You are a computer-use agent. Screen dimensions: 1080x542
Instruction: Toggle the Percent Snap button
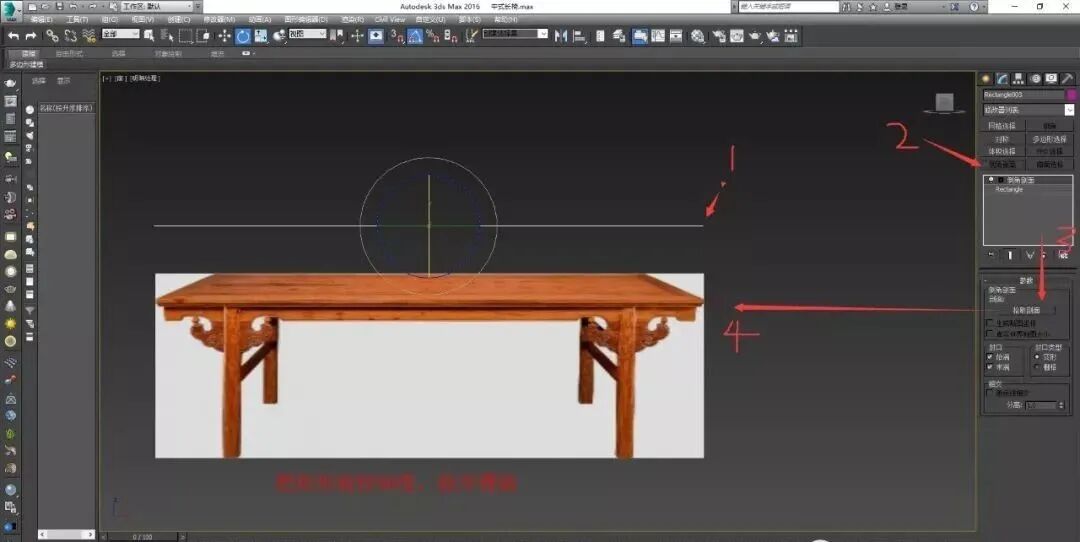pos(433,36)
